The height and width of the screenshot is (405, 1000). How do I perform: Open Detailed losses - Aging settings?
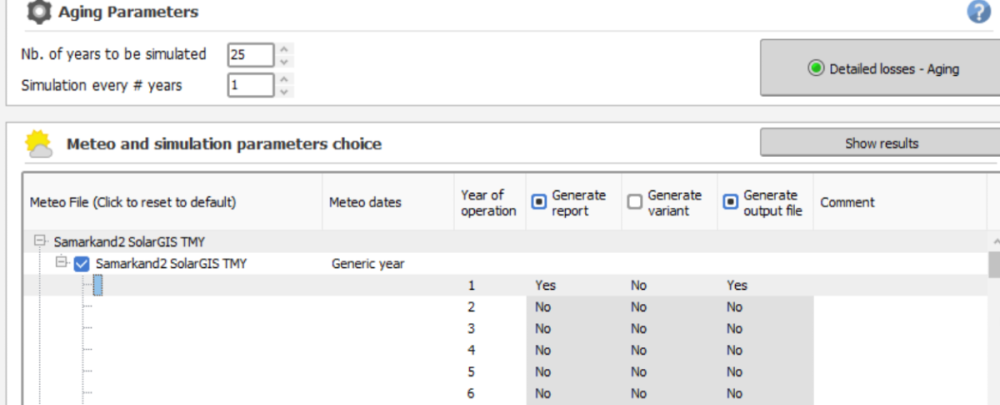click(x=880, y=69)
